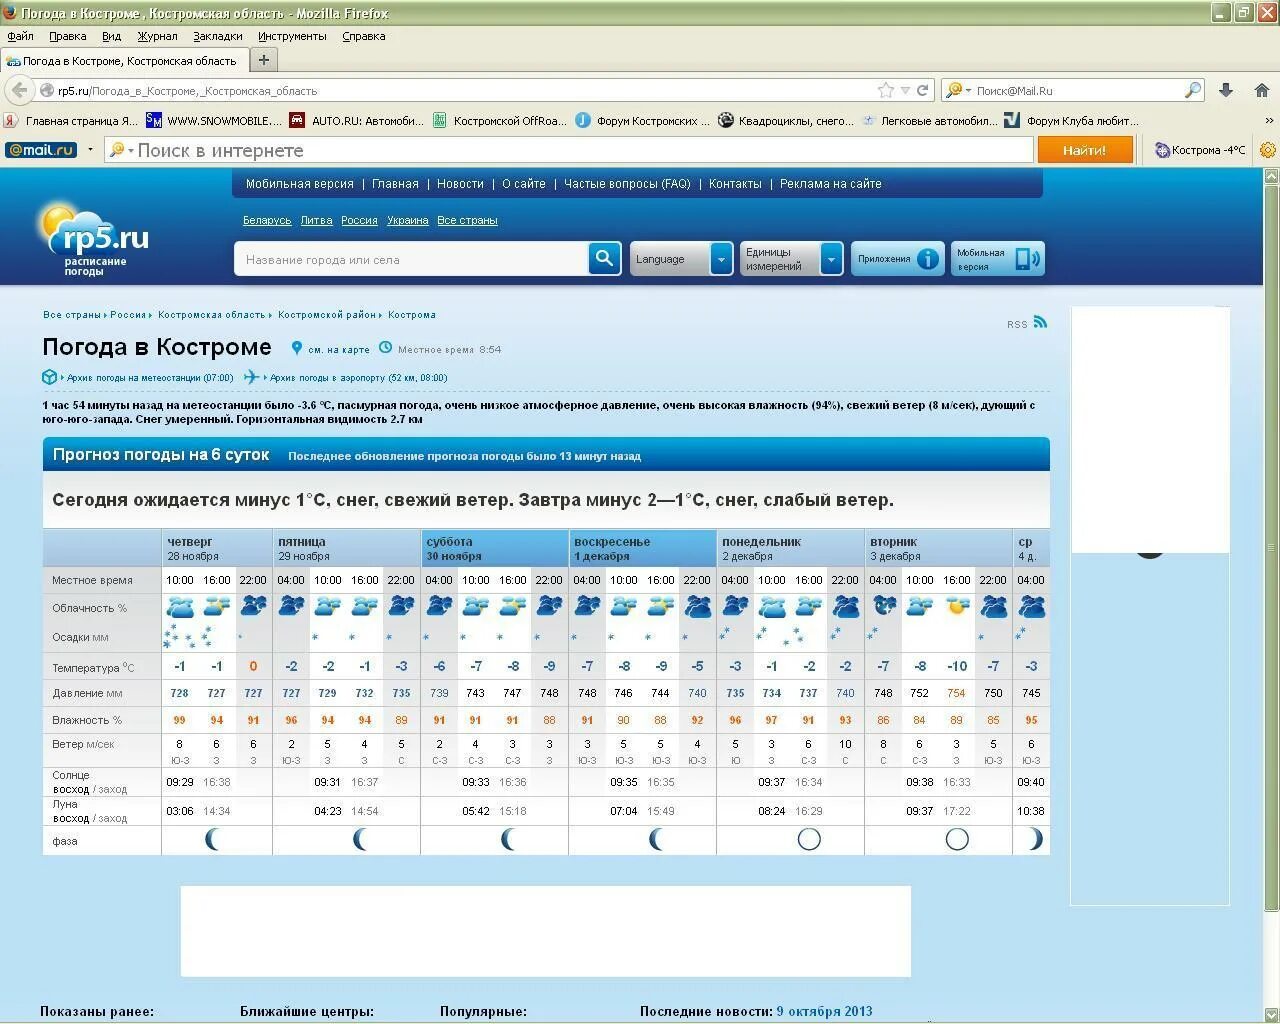Image resolution: width=1280 pixels, height=1024 pixels.
Task: Click the Кострома -4°C weather widget
Action: 1200,150
